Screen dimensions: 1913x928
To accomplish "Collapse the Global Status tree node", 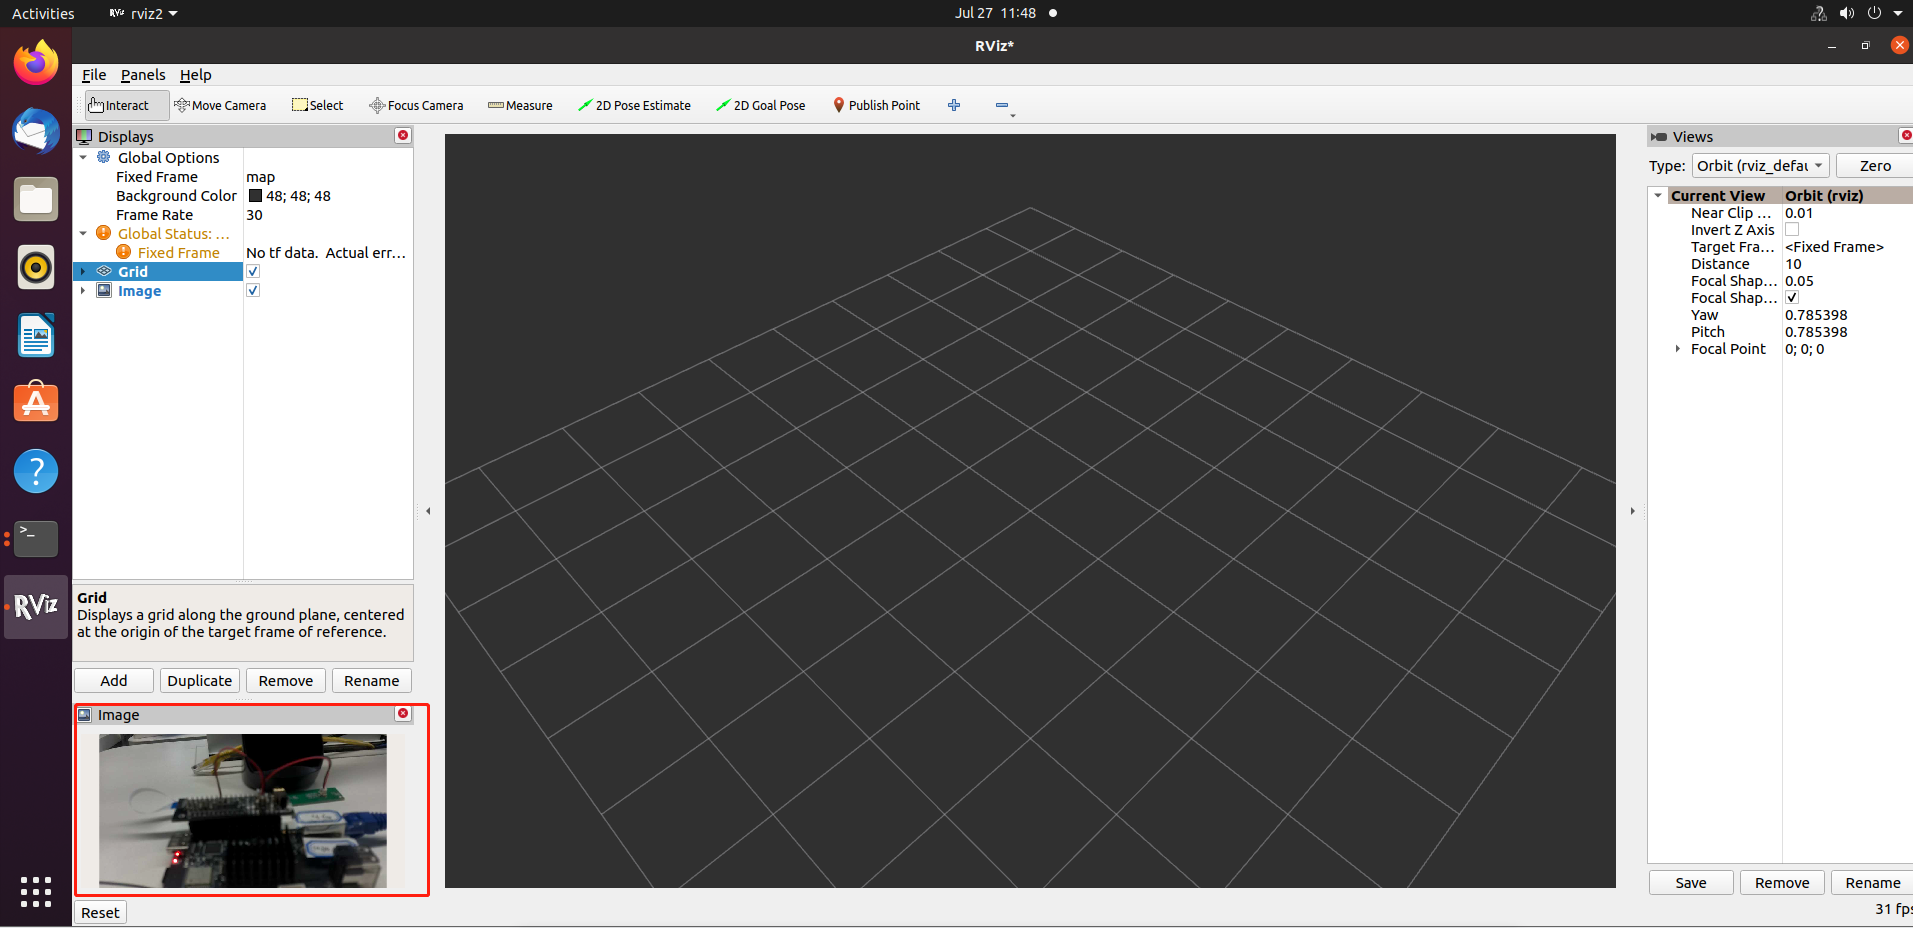I will click(83, 233).
